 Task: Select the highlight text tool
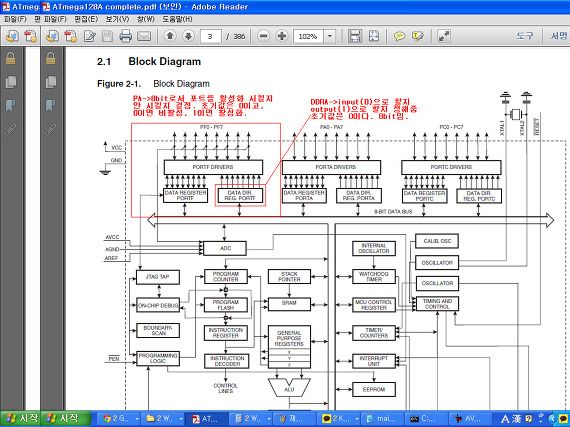point(418,36)
